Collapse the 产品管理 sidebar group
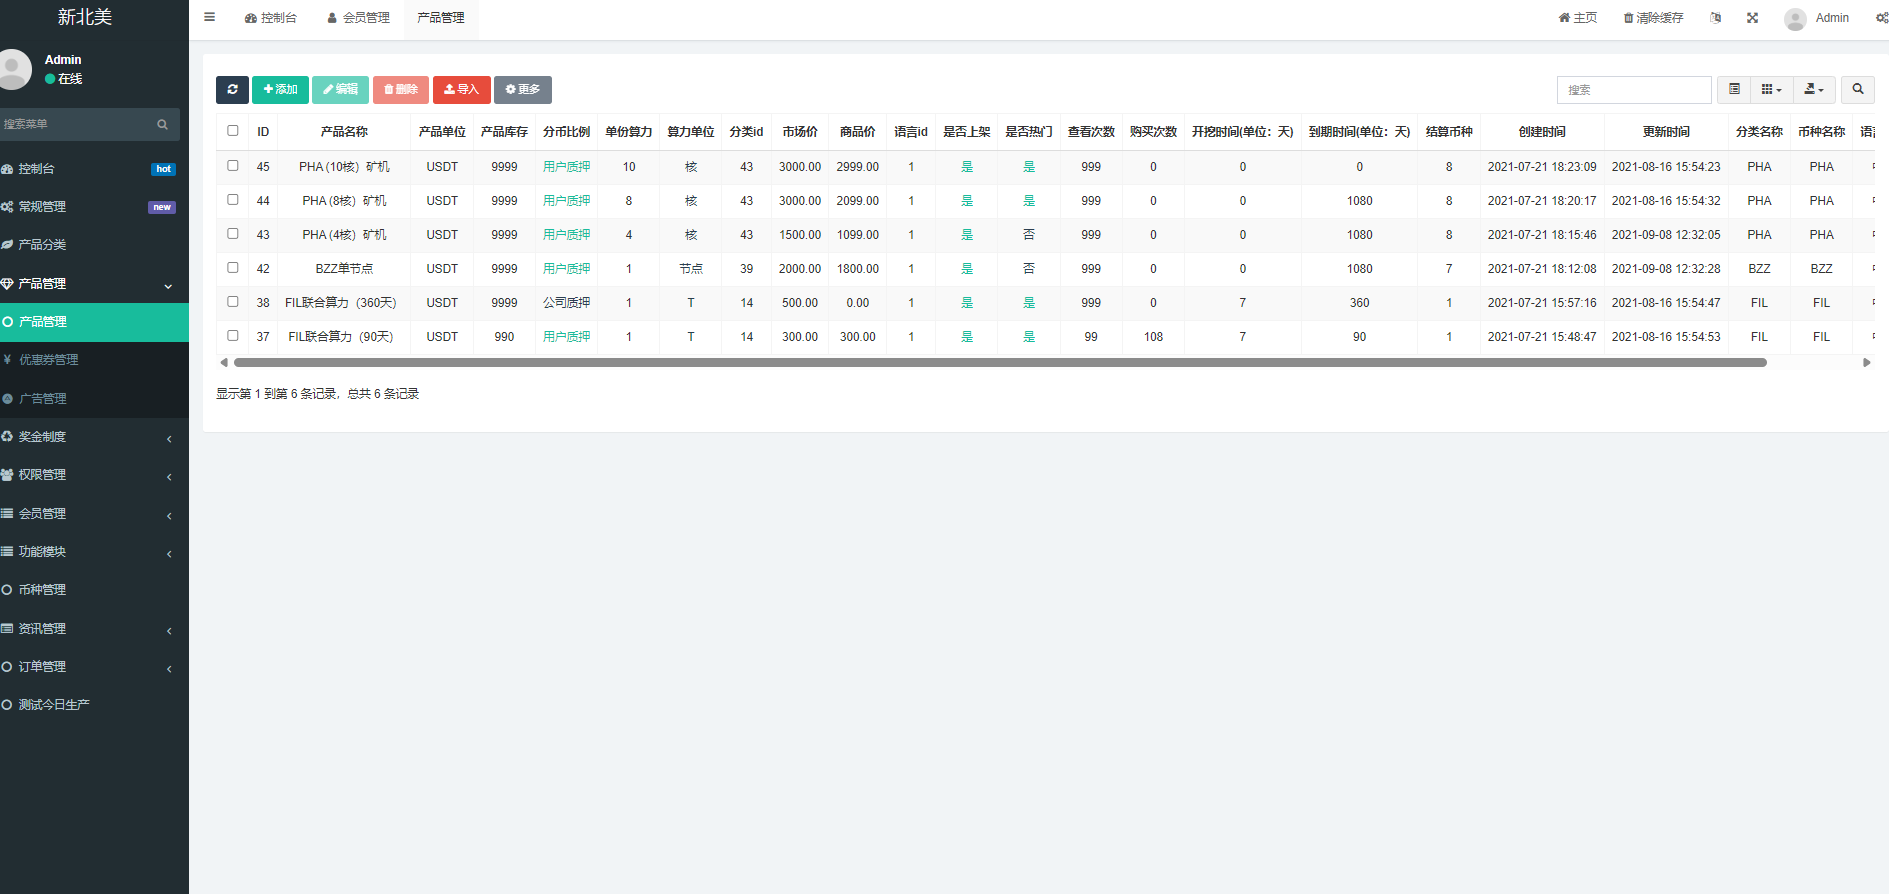The image size is (1889, 894). [94, 284]
